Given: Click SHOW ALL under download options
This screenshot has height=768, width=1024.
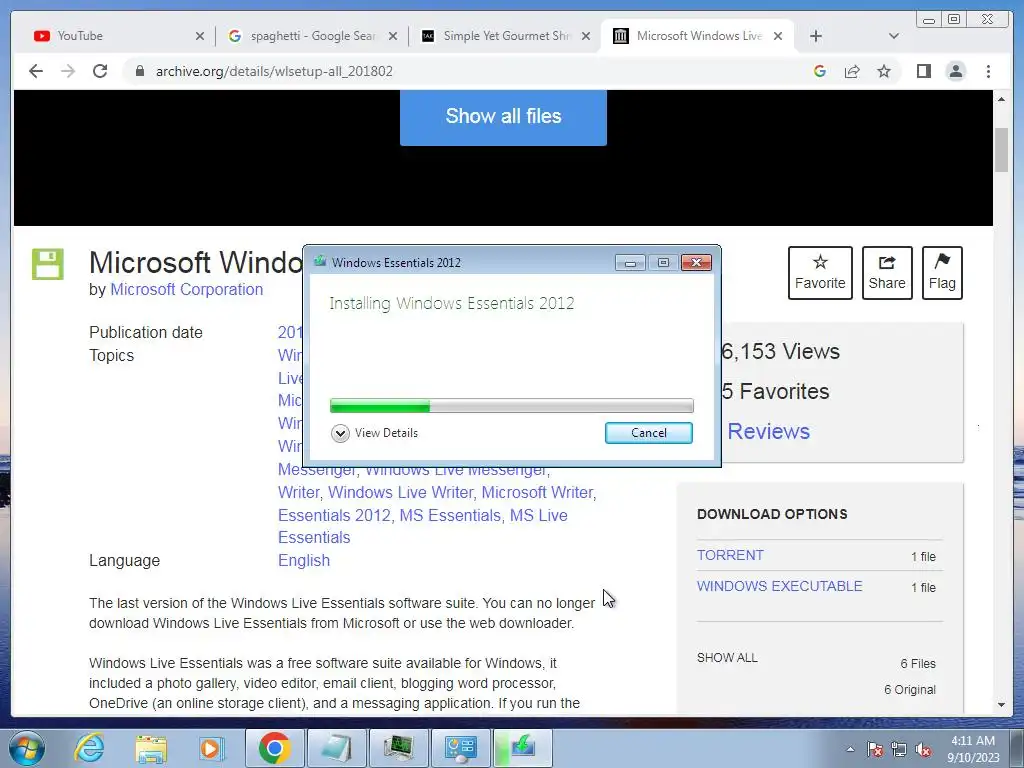Looking at the screenshot, I should click(727, 658).
